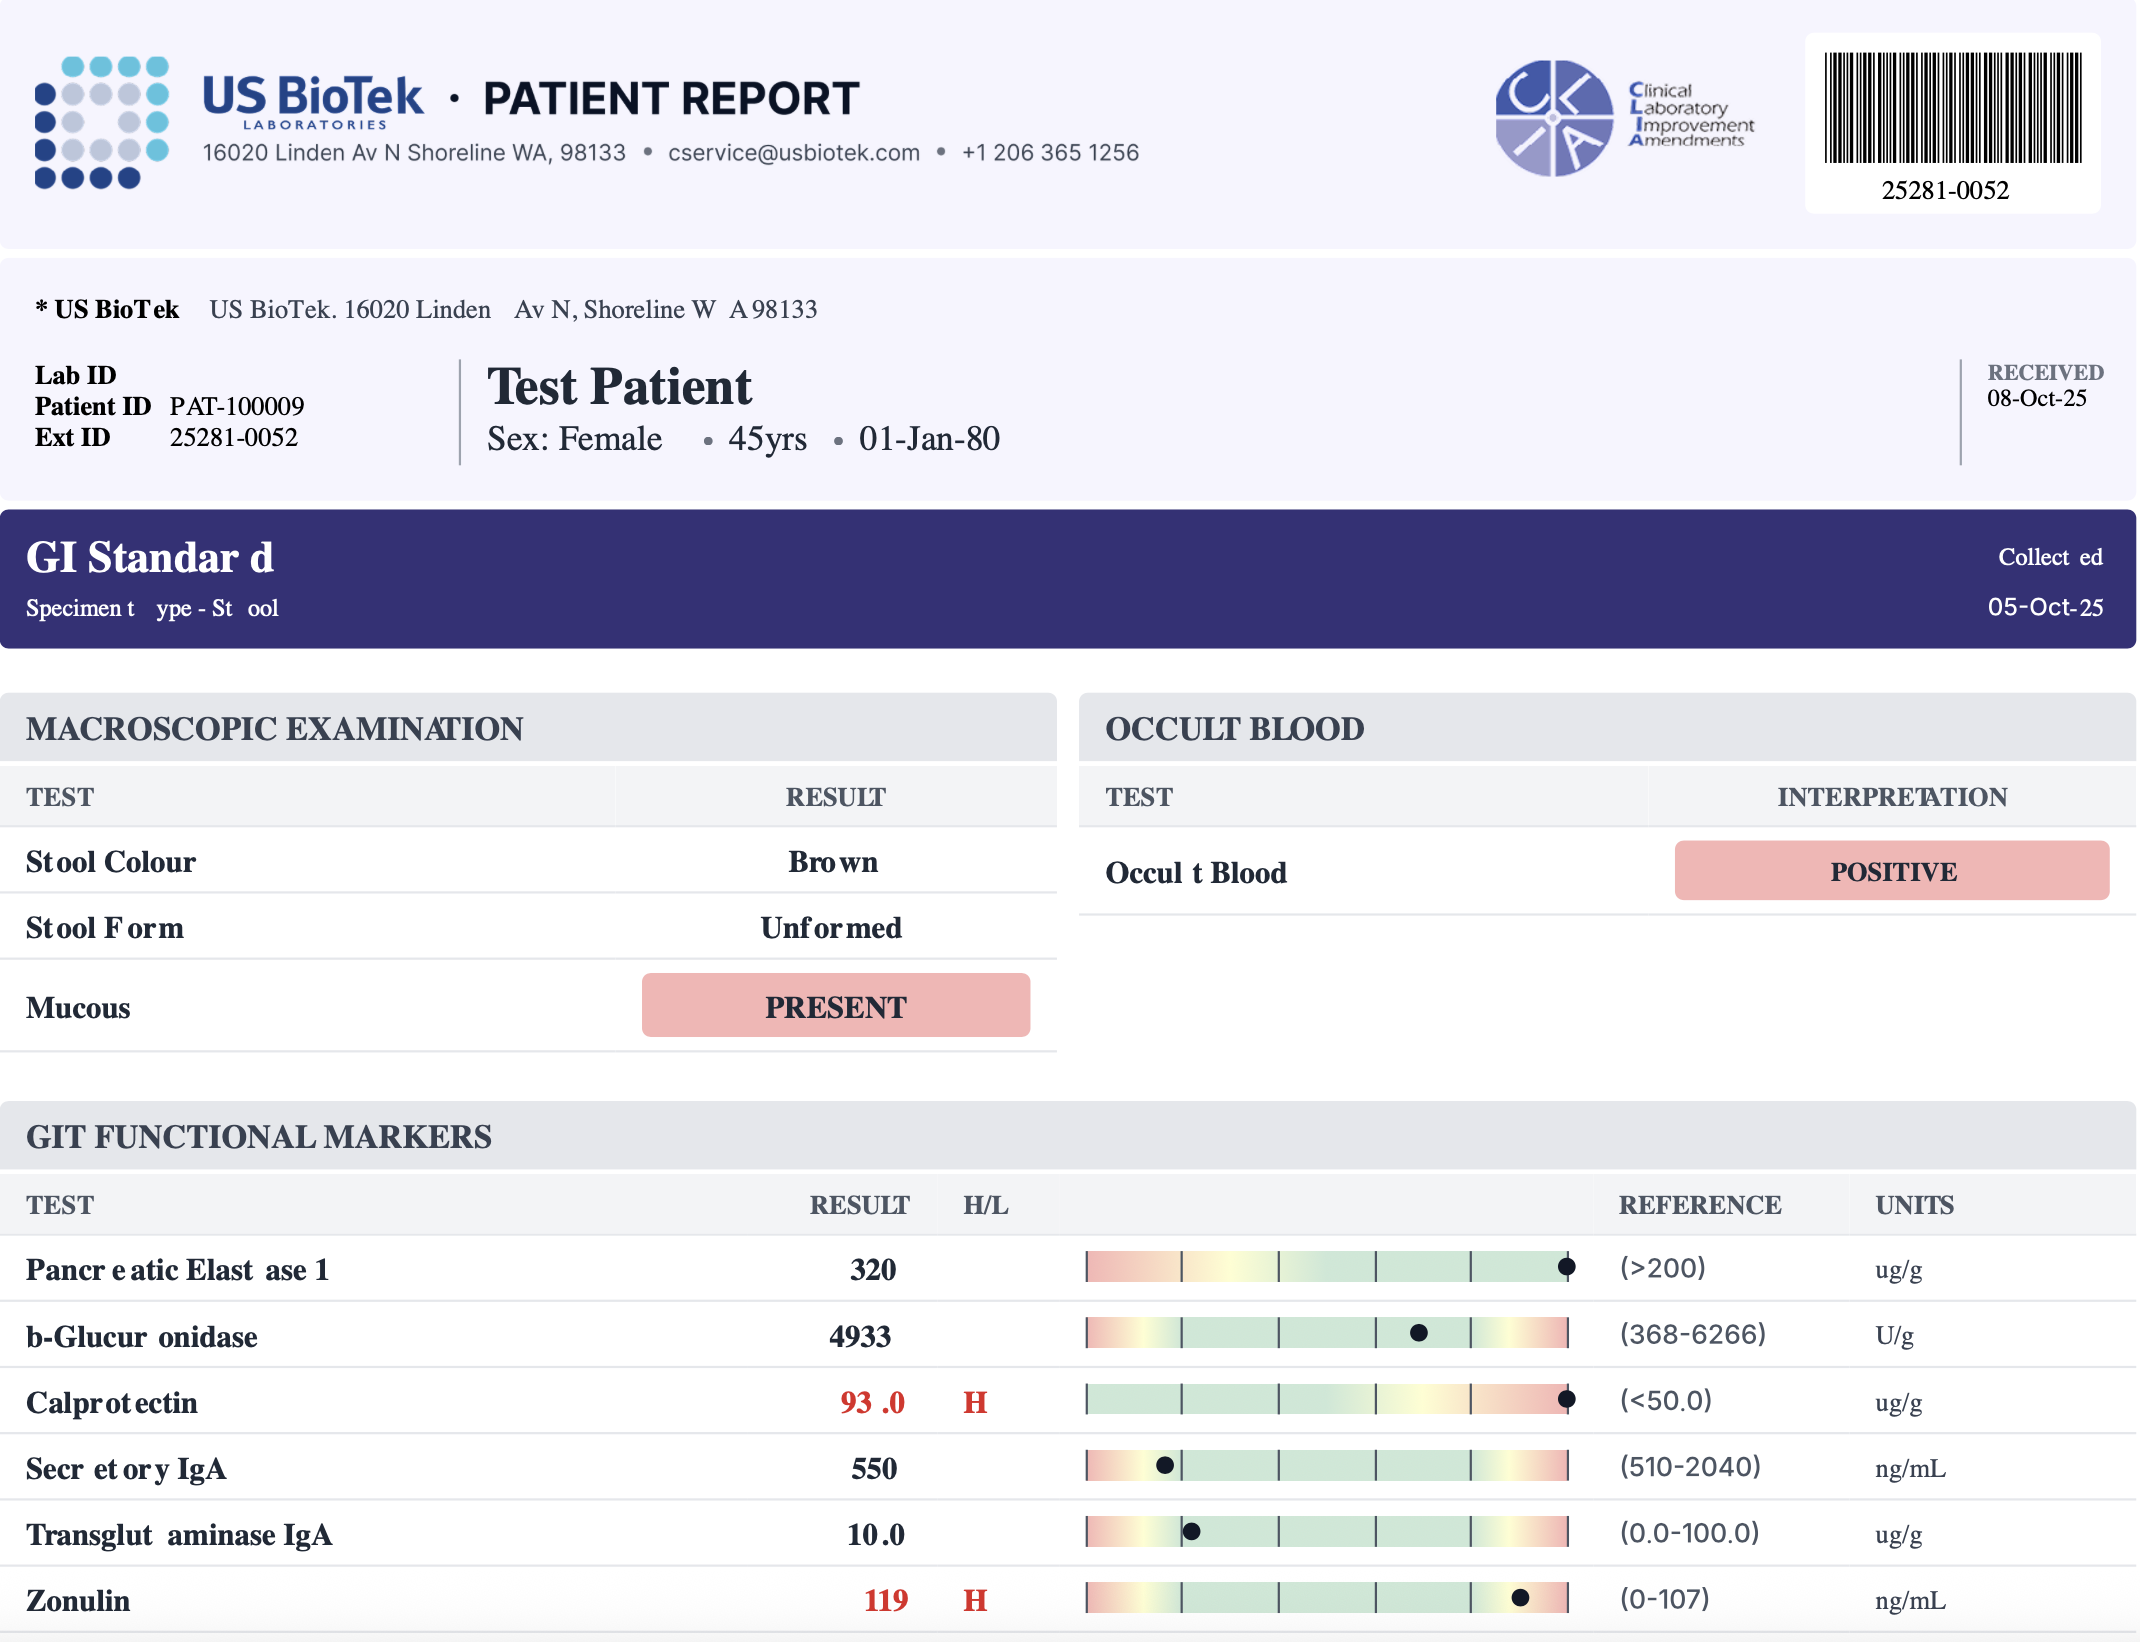
Task: Click the Mucous PRESENT result badge
Action: [836, 1005]
